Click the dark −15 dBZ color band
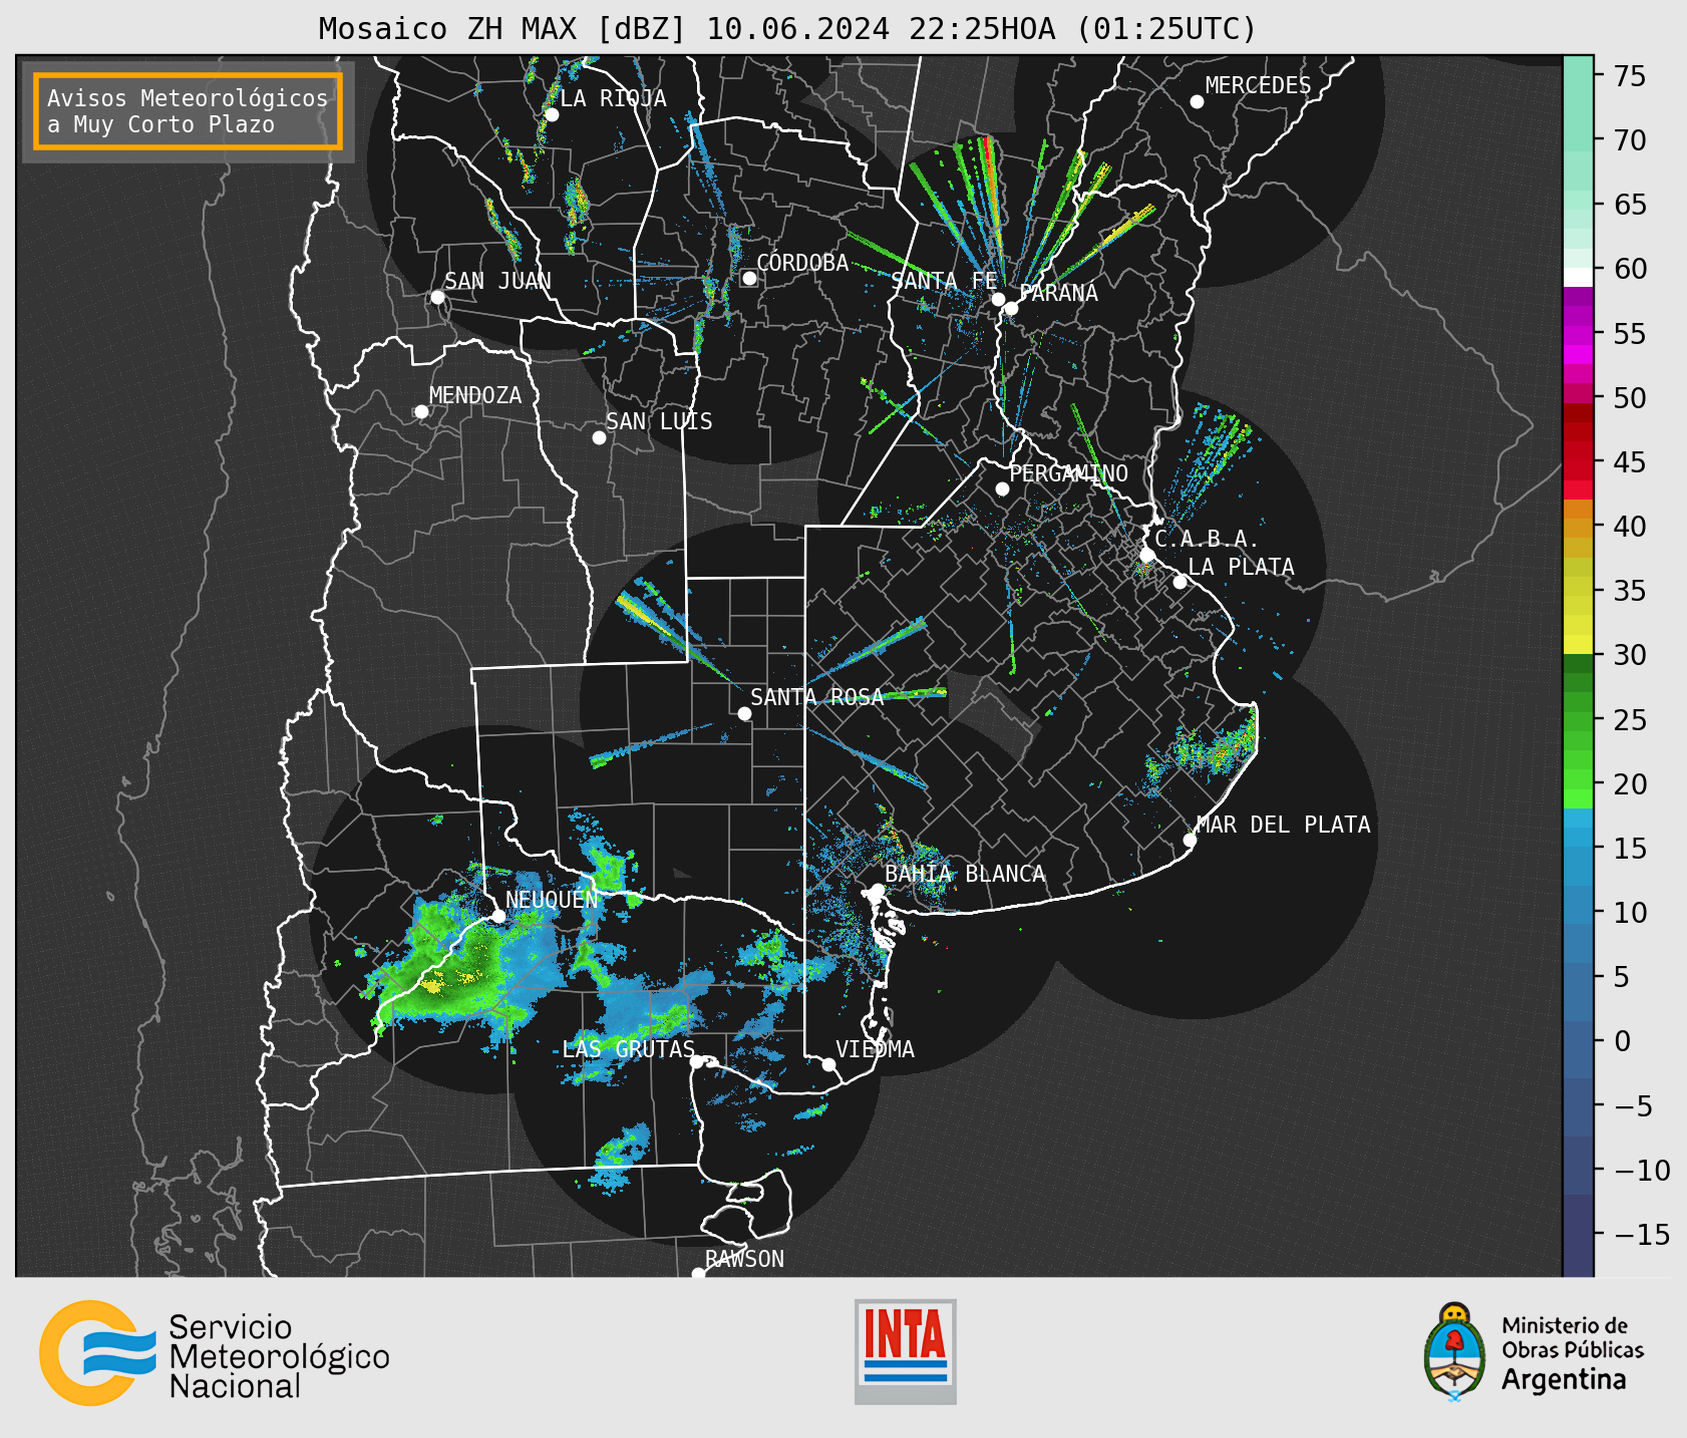 [x=1578, y=1235]
